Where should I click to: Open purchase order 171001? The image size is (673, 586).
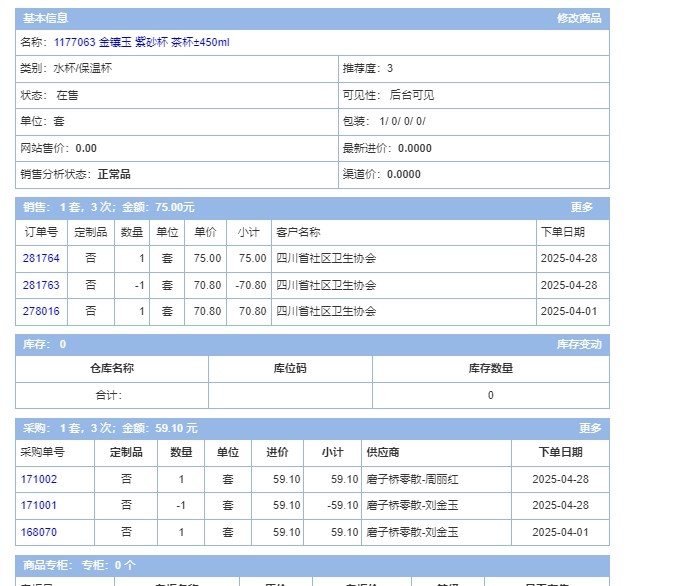click(39, 505)
